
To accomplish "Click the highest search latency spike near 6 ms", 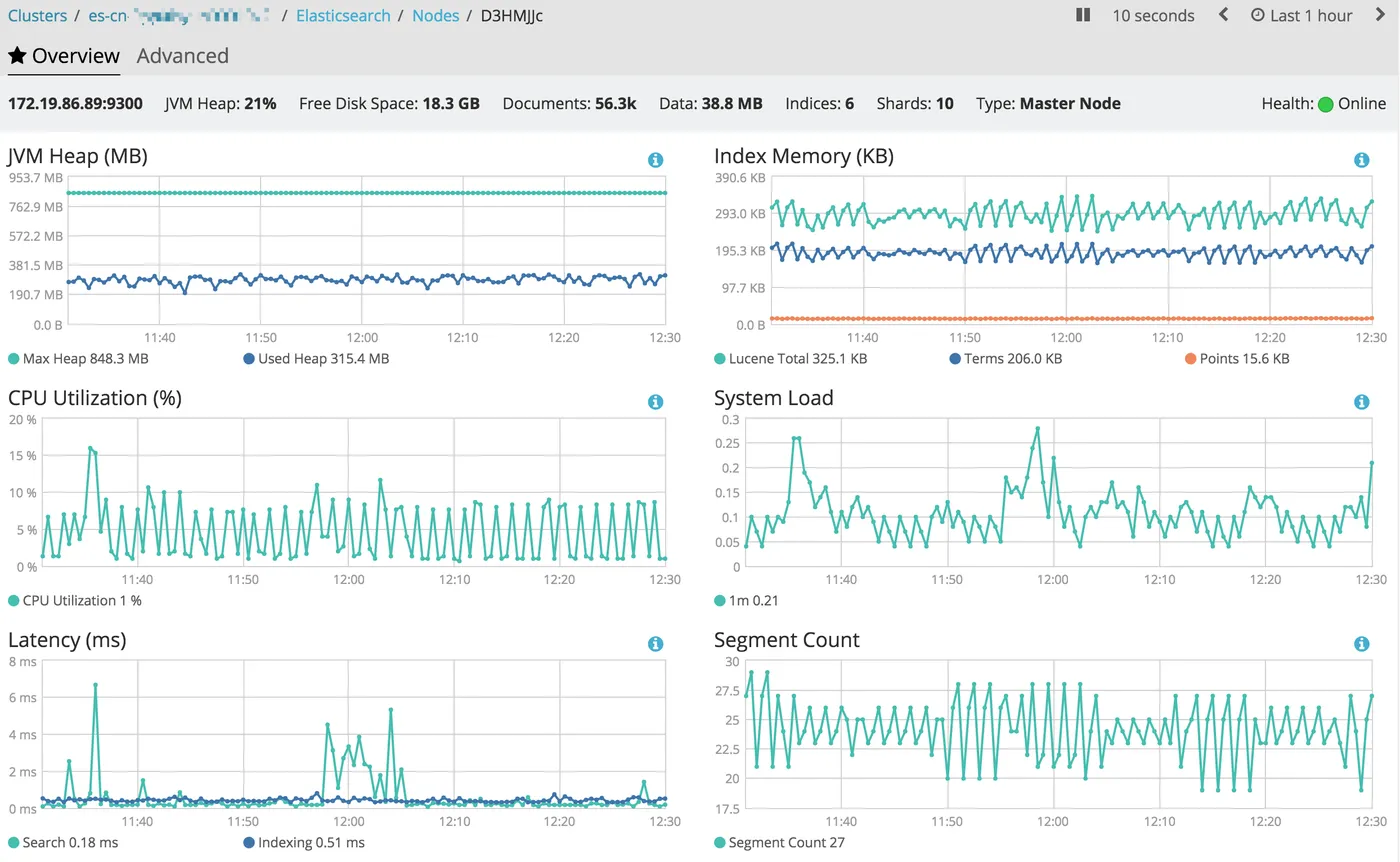I will pos(95,685).
